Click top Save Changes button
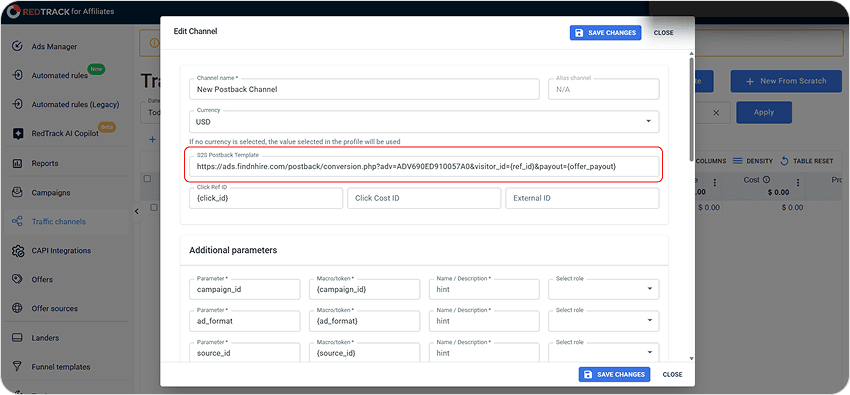 coord(605,33)
